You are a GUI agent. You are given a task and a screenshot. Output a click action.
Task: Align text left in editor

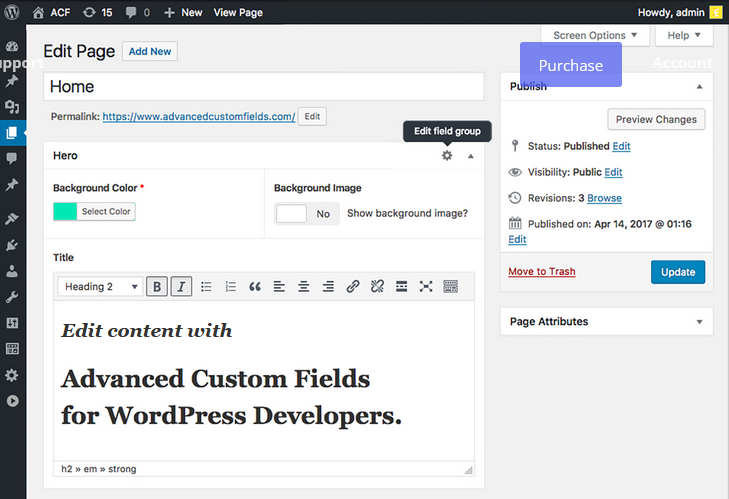(279, 286)
